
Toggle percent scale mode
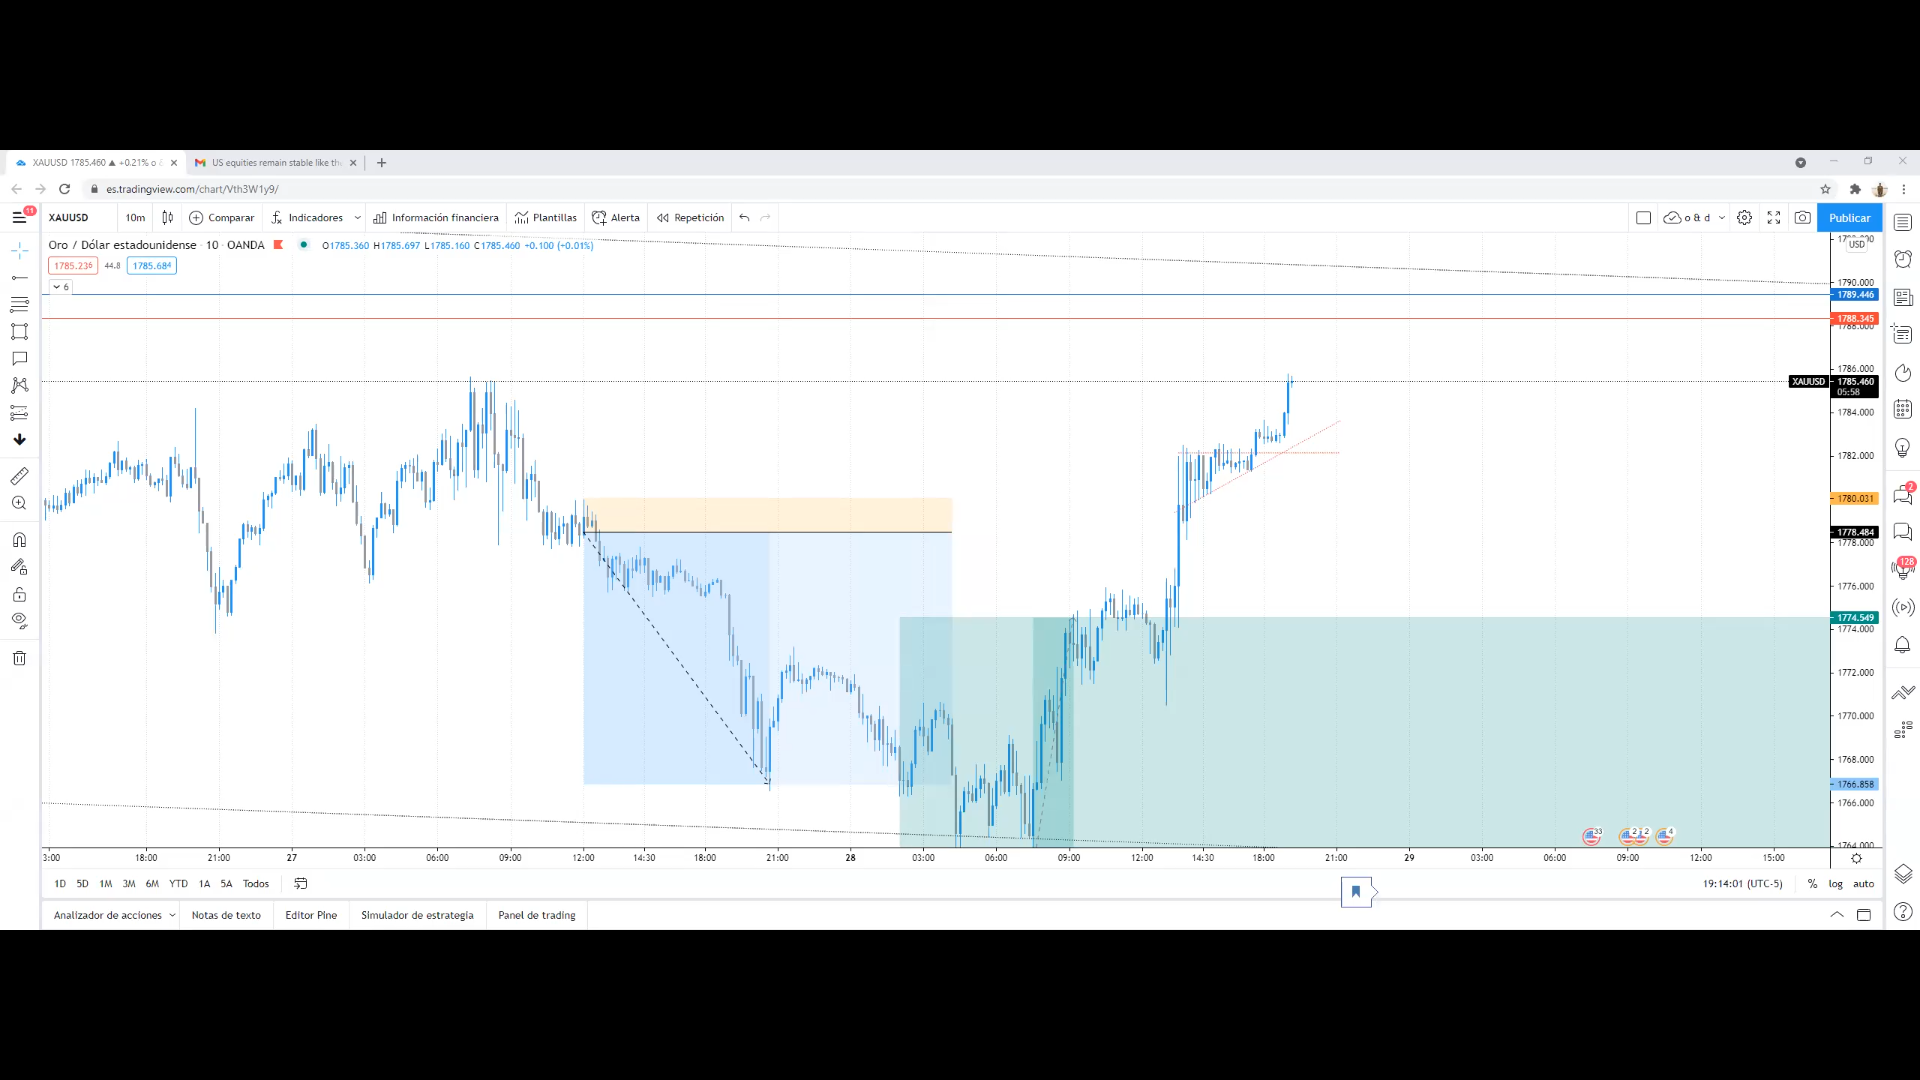[x=1812, y=884]
